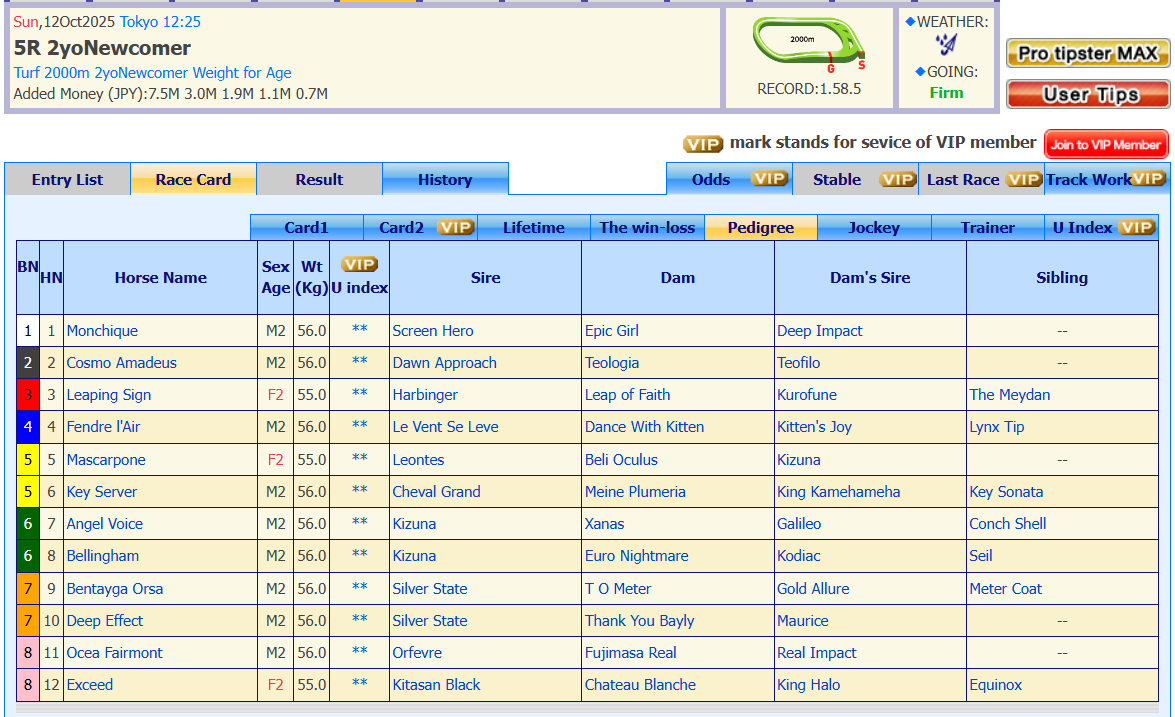Open the Pro tipster MAX button
Viewport: 1175px width, 717px height.
tap(1088, 53)
